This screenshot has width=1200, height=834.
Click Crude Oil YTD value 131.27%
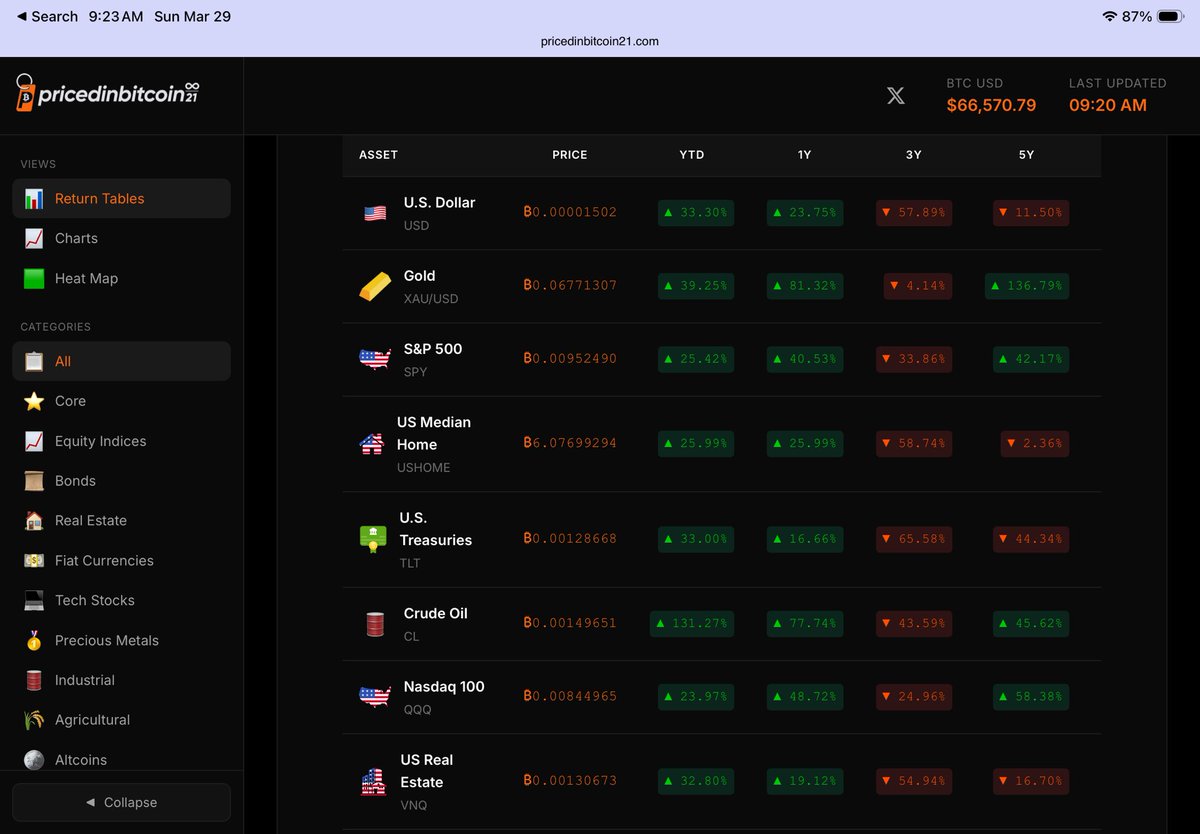692,623
